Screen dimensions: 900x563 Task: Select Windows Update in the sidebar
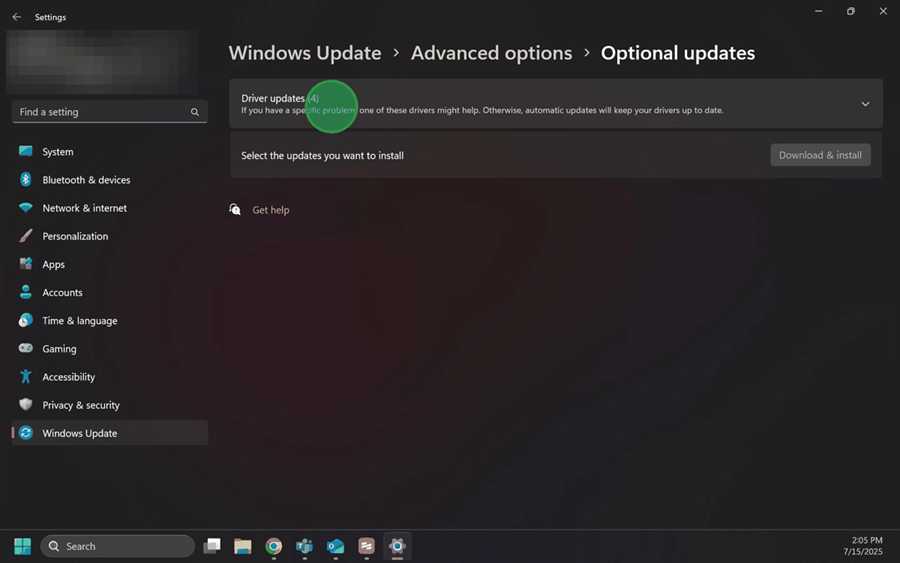point(79,433)
